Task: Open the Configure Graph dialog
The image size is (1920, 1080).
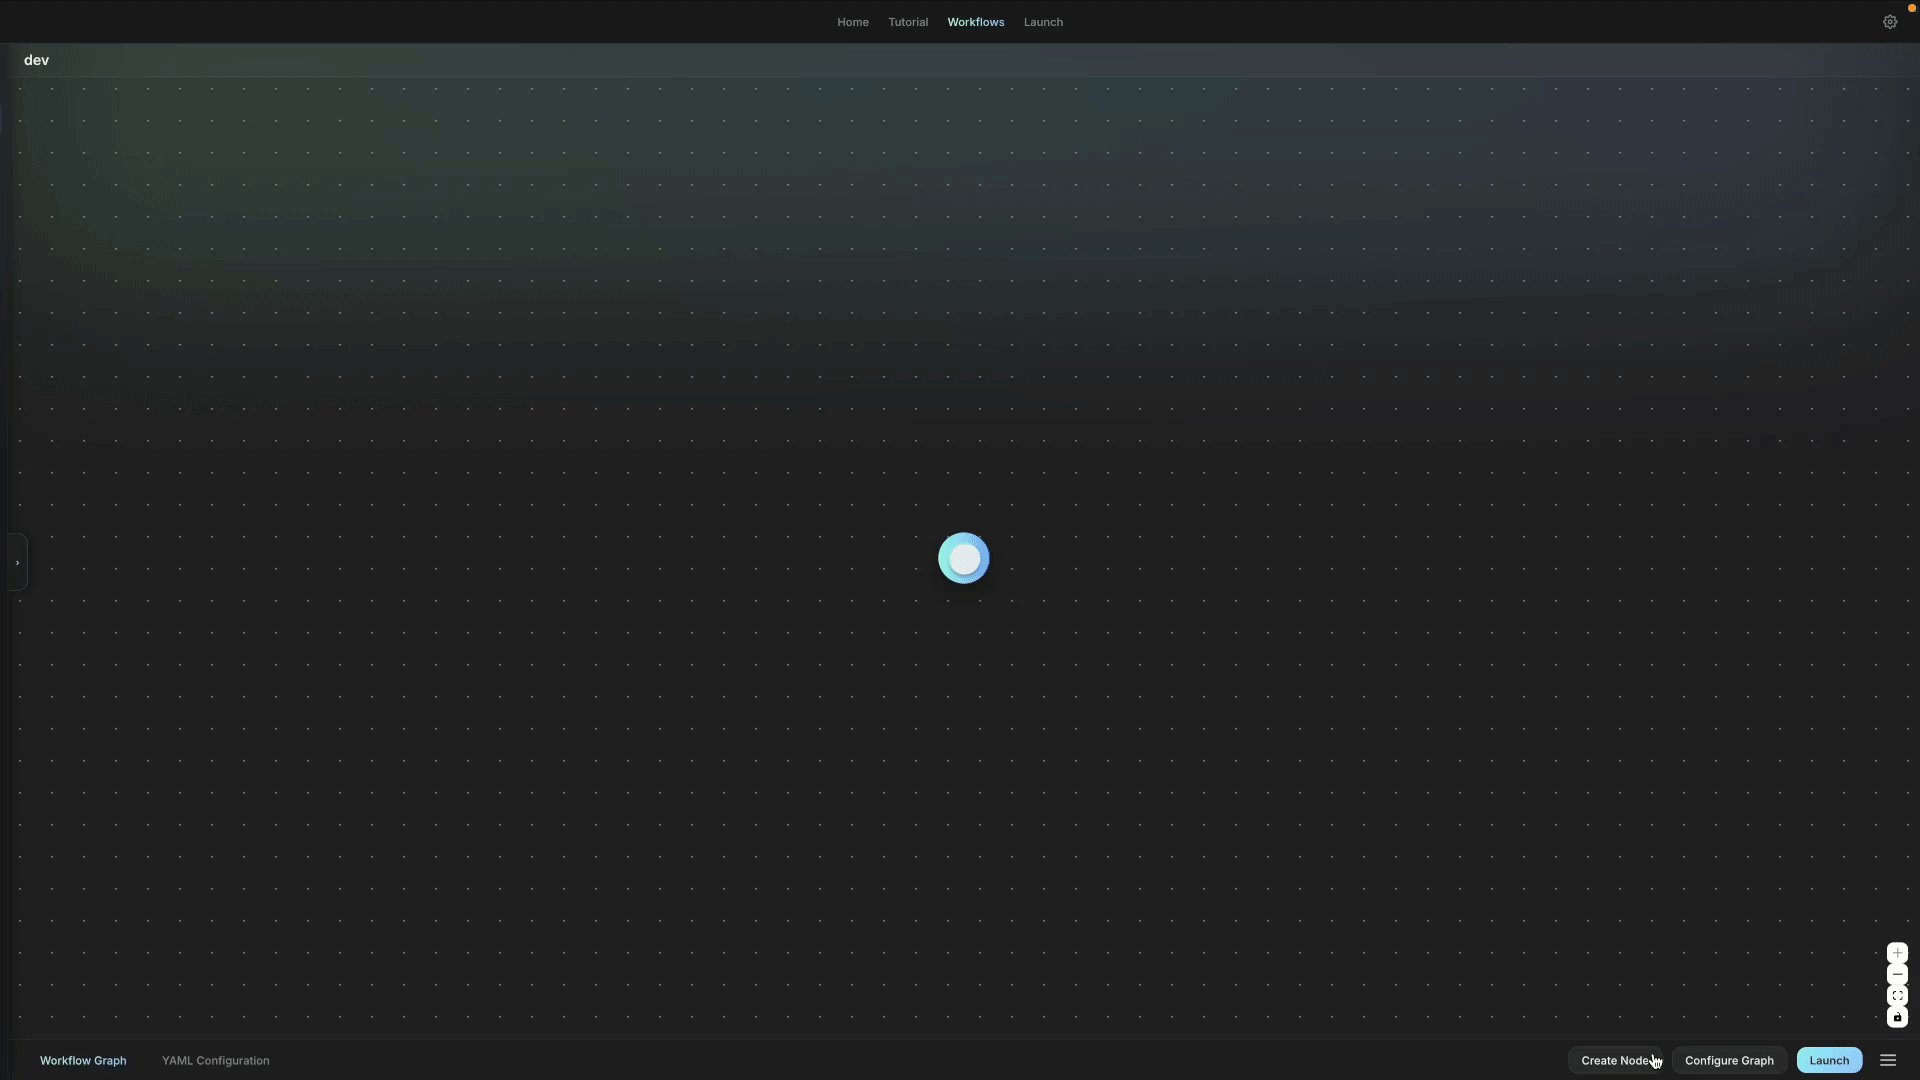Action: [x=1728, y=1061]
